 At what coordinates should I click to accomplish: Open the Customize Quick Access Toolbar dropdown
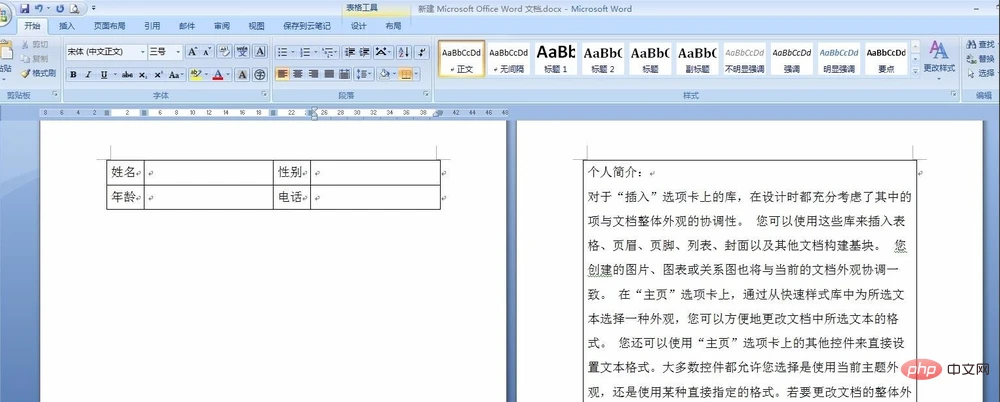click(94, 9)
